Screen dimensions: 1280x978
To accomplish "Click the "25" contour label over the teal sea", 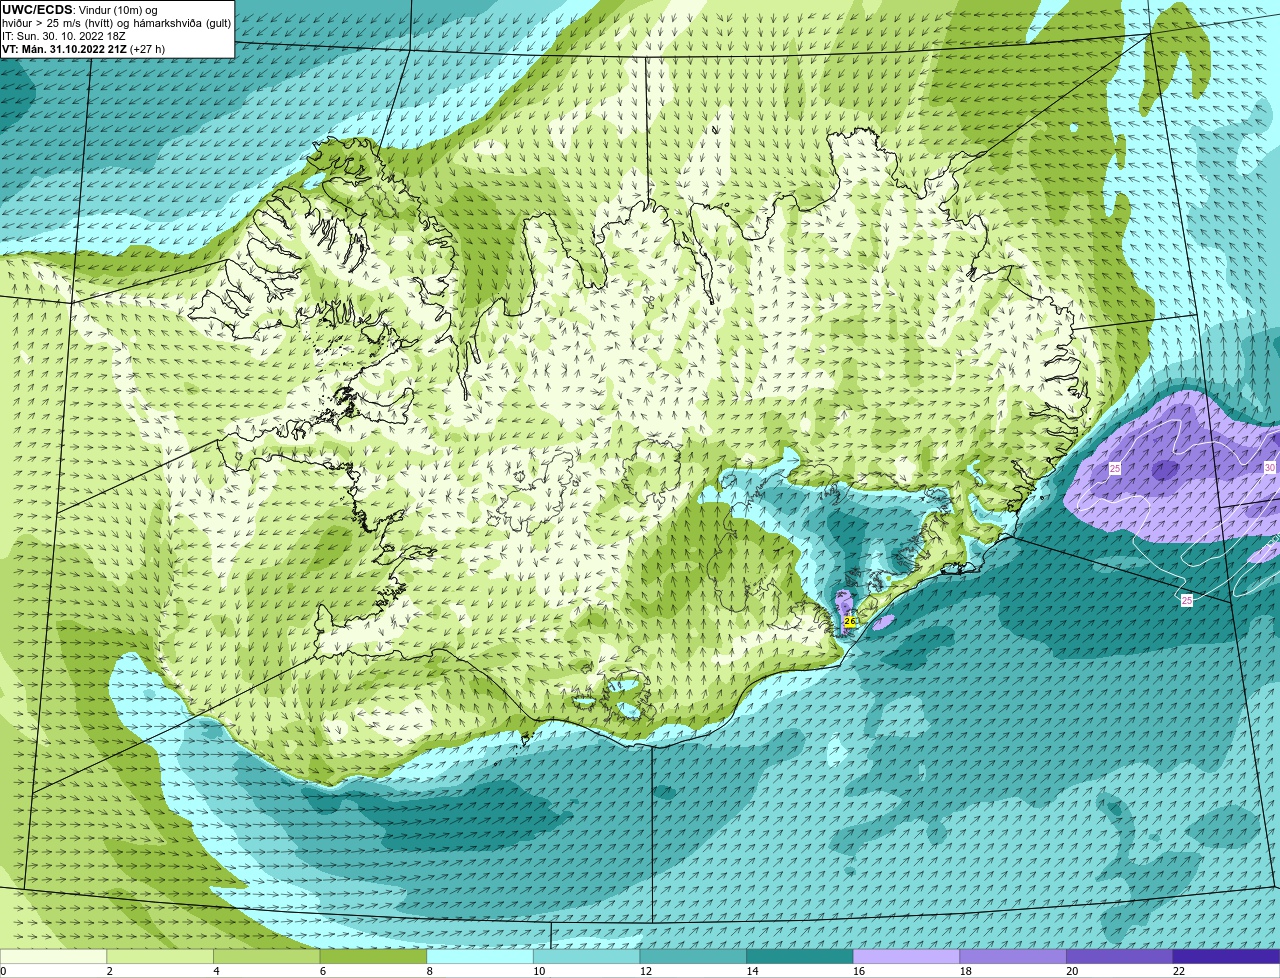I will click(x=1187, y=600).
